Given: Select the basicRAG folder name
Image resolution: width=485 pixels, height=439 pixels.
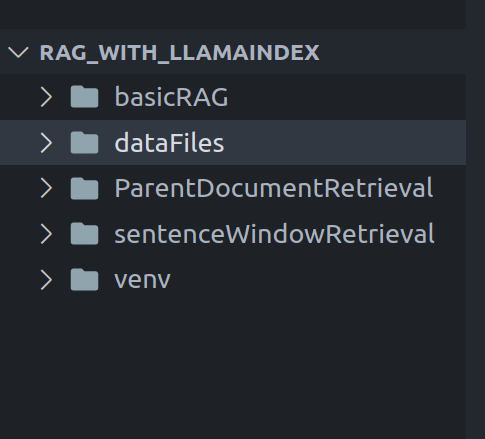Looking at the screenshot, I should (x=171, y=97).
